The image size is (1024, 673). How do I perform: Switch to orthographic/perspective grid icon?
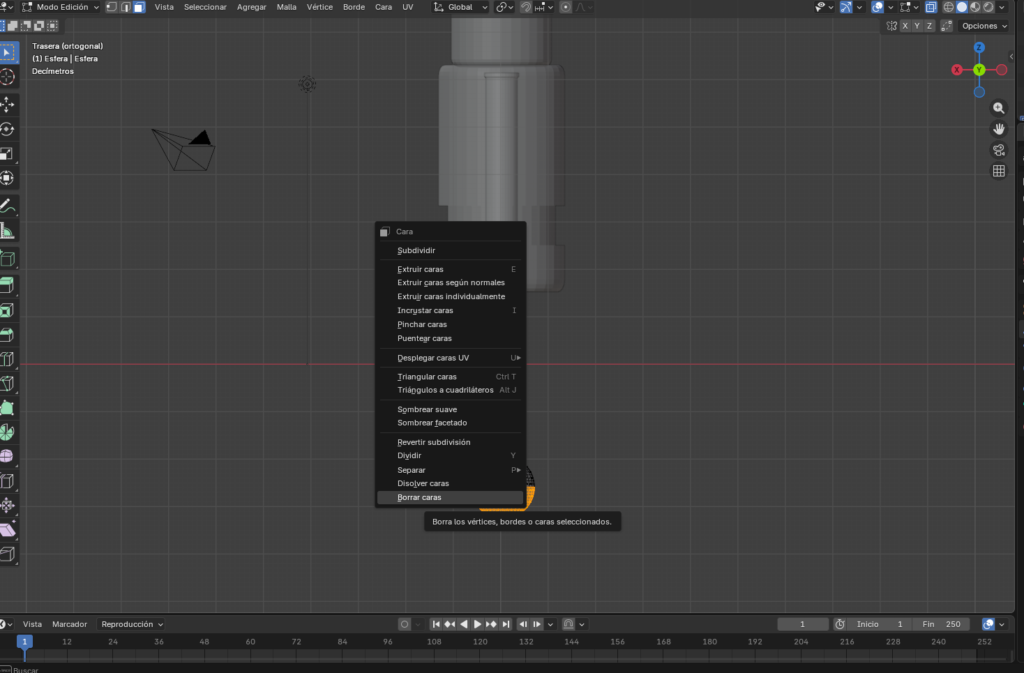tap(998, 171)
